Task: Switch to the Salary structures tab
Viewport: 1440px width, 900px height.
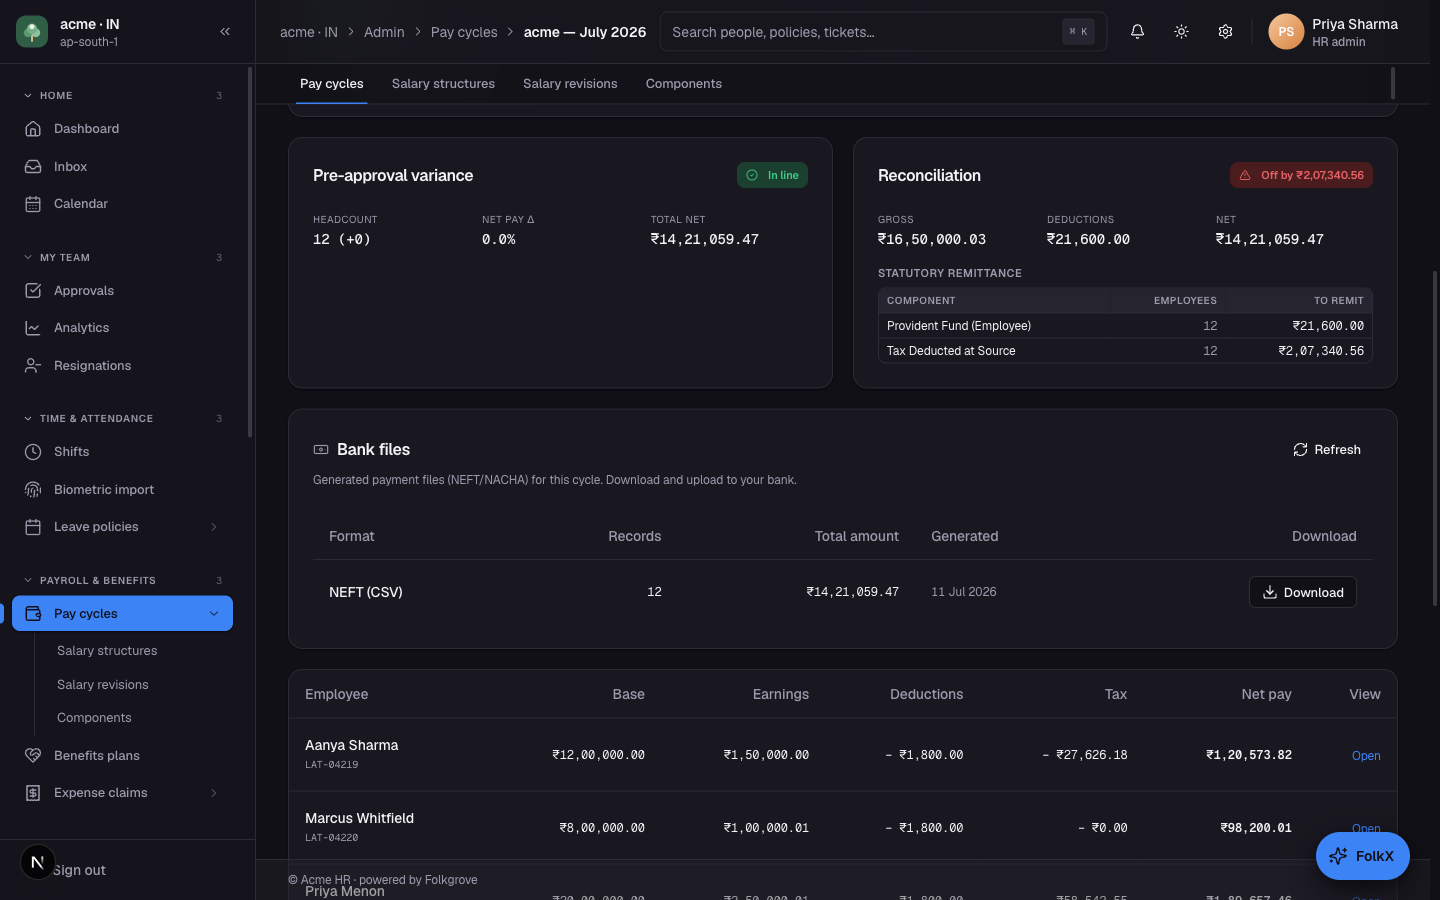Action: pyautogui.click(x=443, y=84)
